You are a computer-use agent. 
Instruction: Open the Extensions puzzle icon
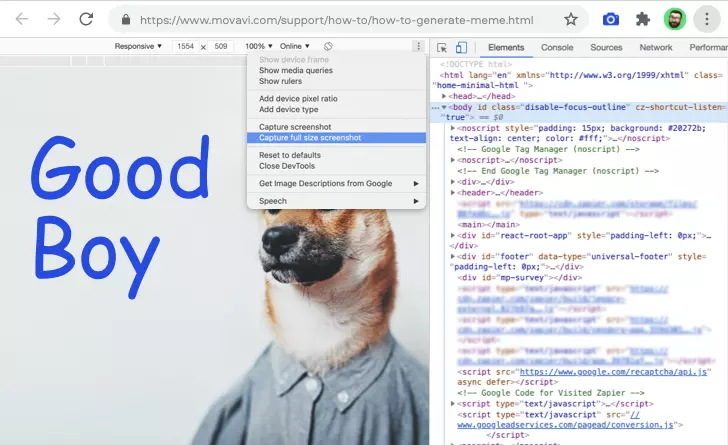(643, 20)
